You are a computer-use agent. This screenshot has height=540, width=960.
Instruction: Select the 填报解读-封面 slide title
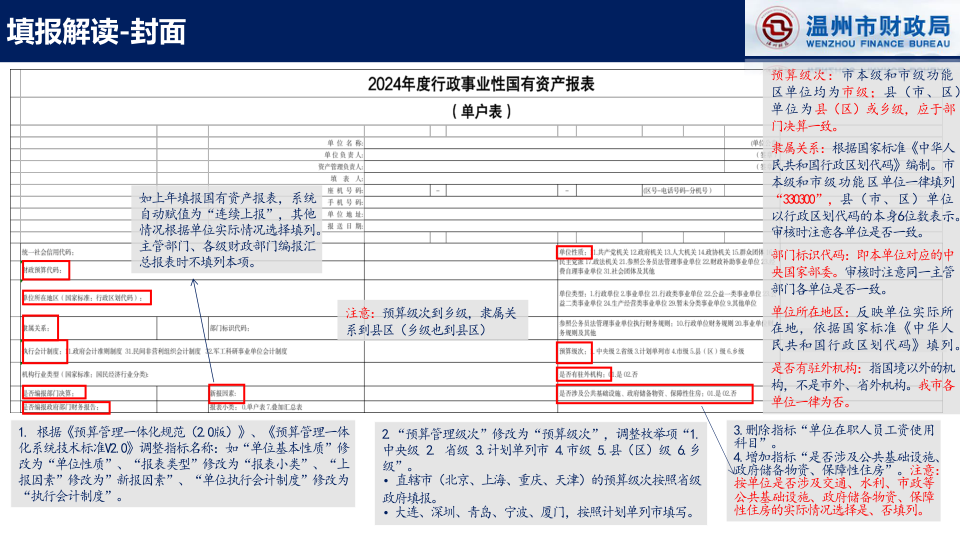[96, 32]
